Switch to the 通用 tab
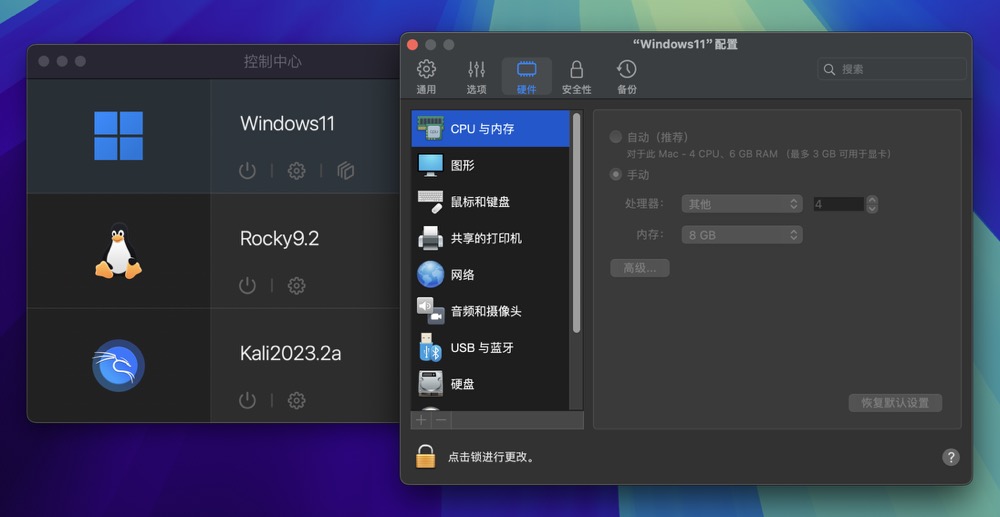 click(x=426, y=76)
